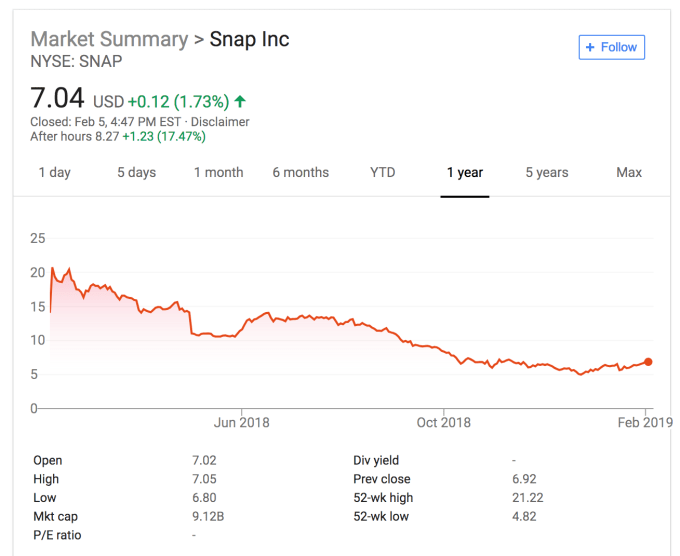Show the 6 months chart
The image size is (680, 556).
click(x=300, y=173)
